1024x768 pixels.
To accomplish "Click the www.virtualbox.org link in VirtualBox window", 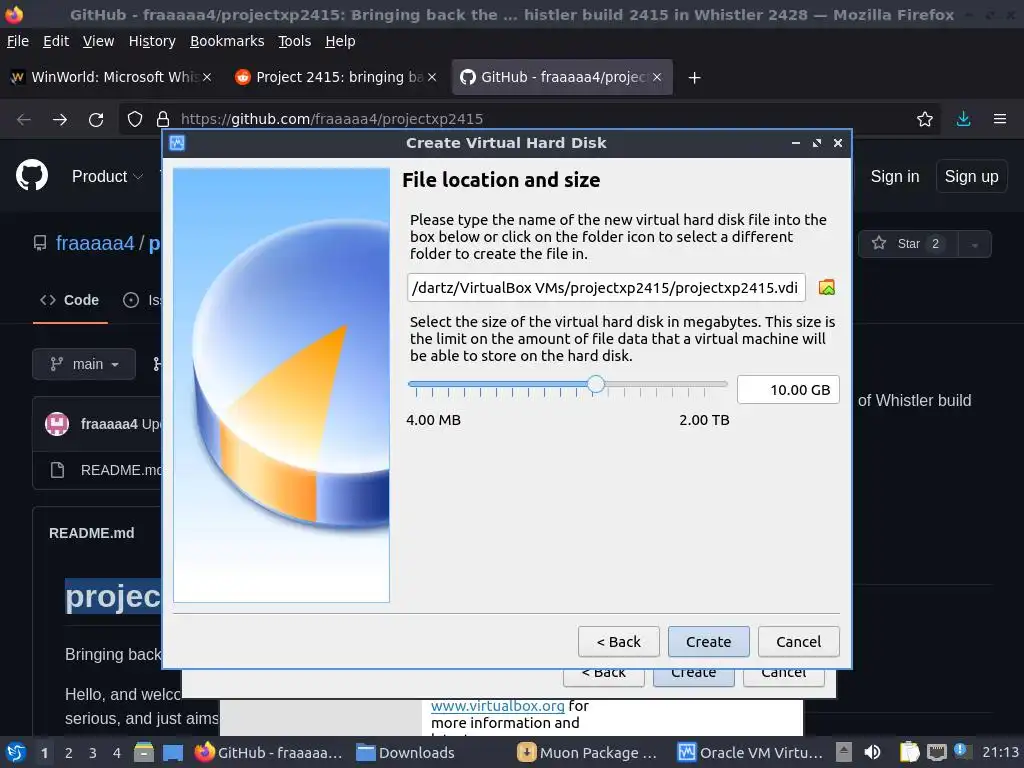I will pos(498,706).
